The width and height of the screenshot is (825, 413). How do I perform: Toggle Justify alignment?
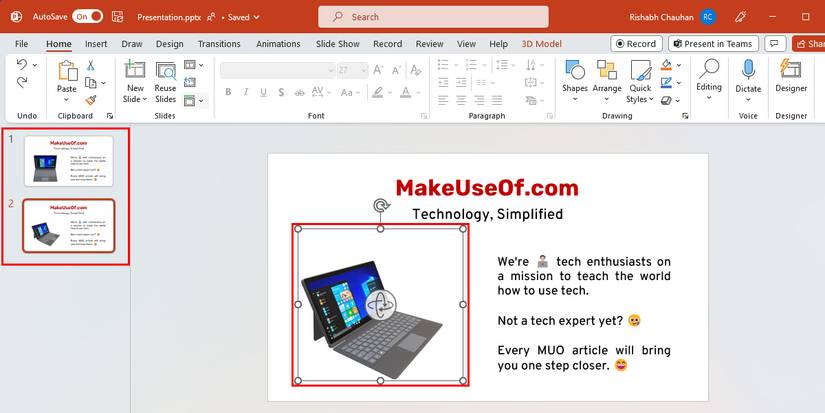[x=496, y=100]
